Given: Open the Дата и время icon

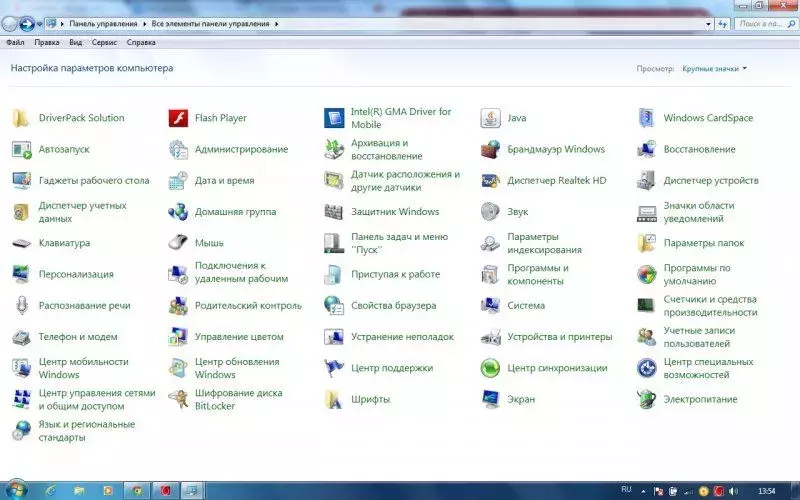Looking at the screenshot, I should pyautogui.click(x=178, y=181).
